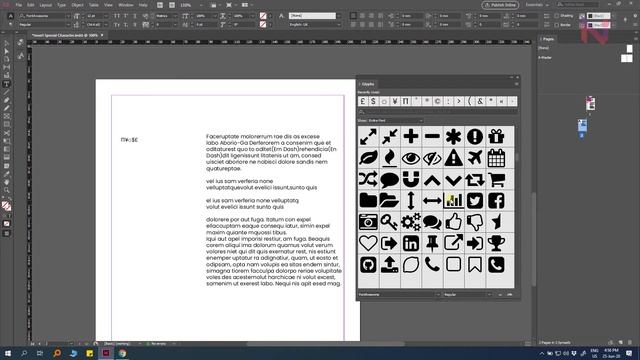Viewport: 640px width, 360px height.
Task: Insert recently used copyright glyph
Action: point(437,101)
